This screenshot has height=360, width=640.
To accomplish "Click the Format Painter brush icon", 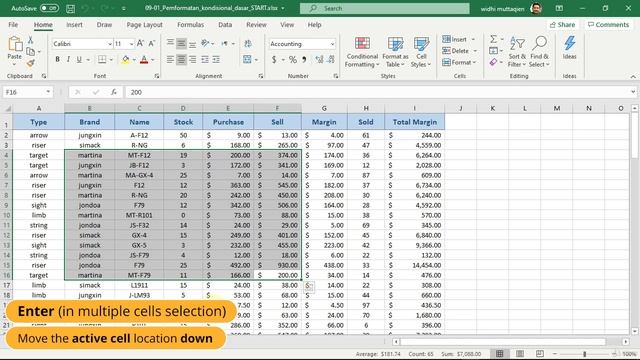I will [30, 63].
